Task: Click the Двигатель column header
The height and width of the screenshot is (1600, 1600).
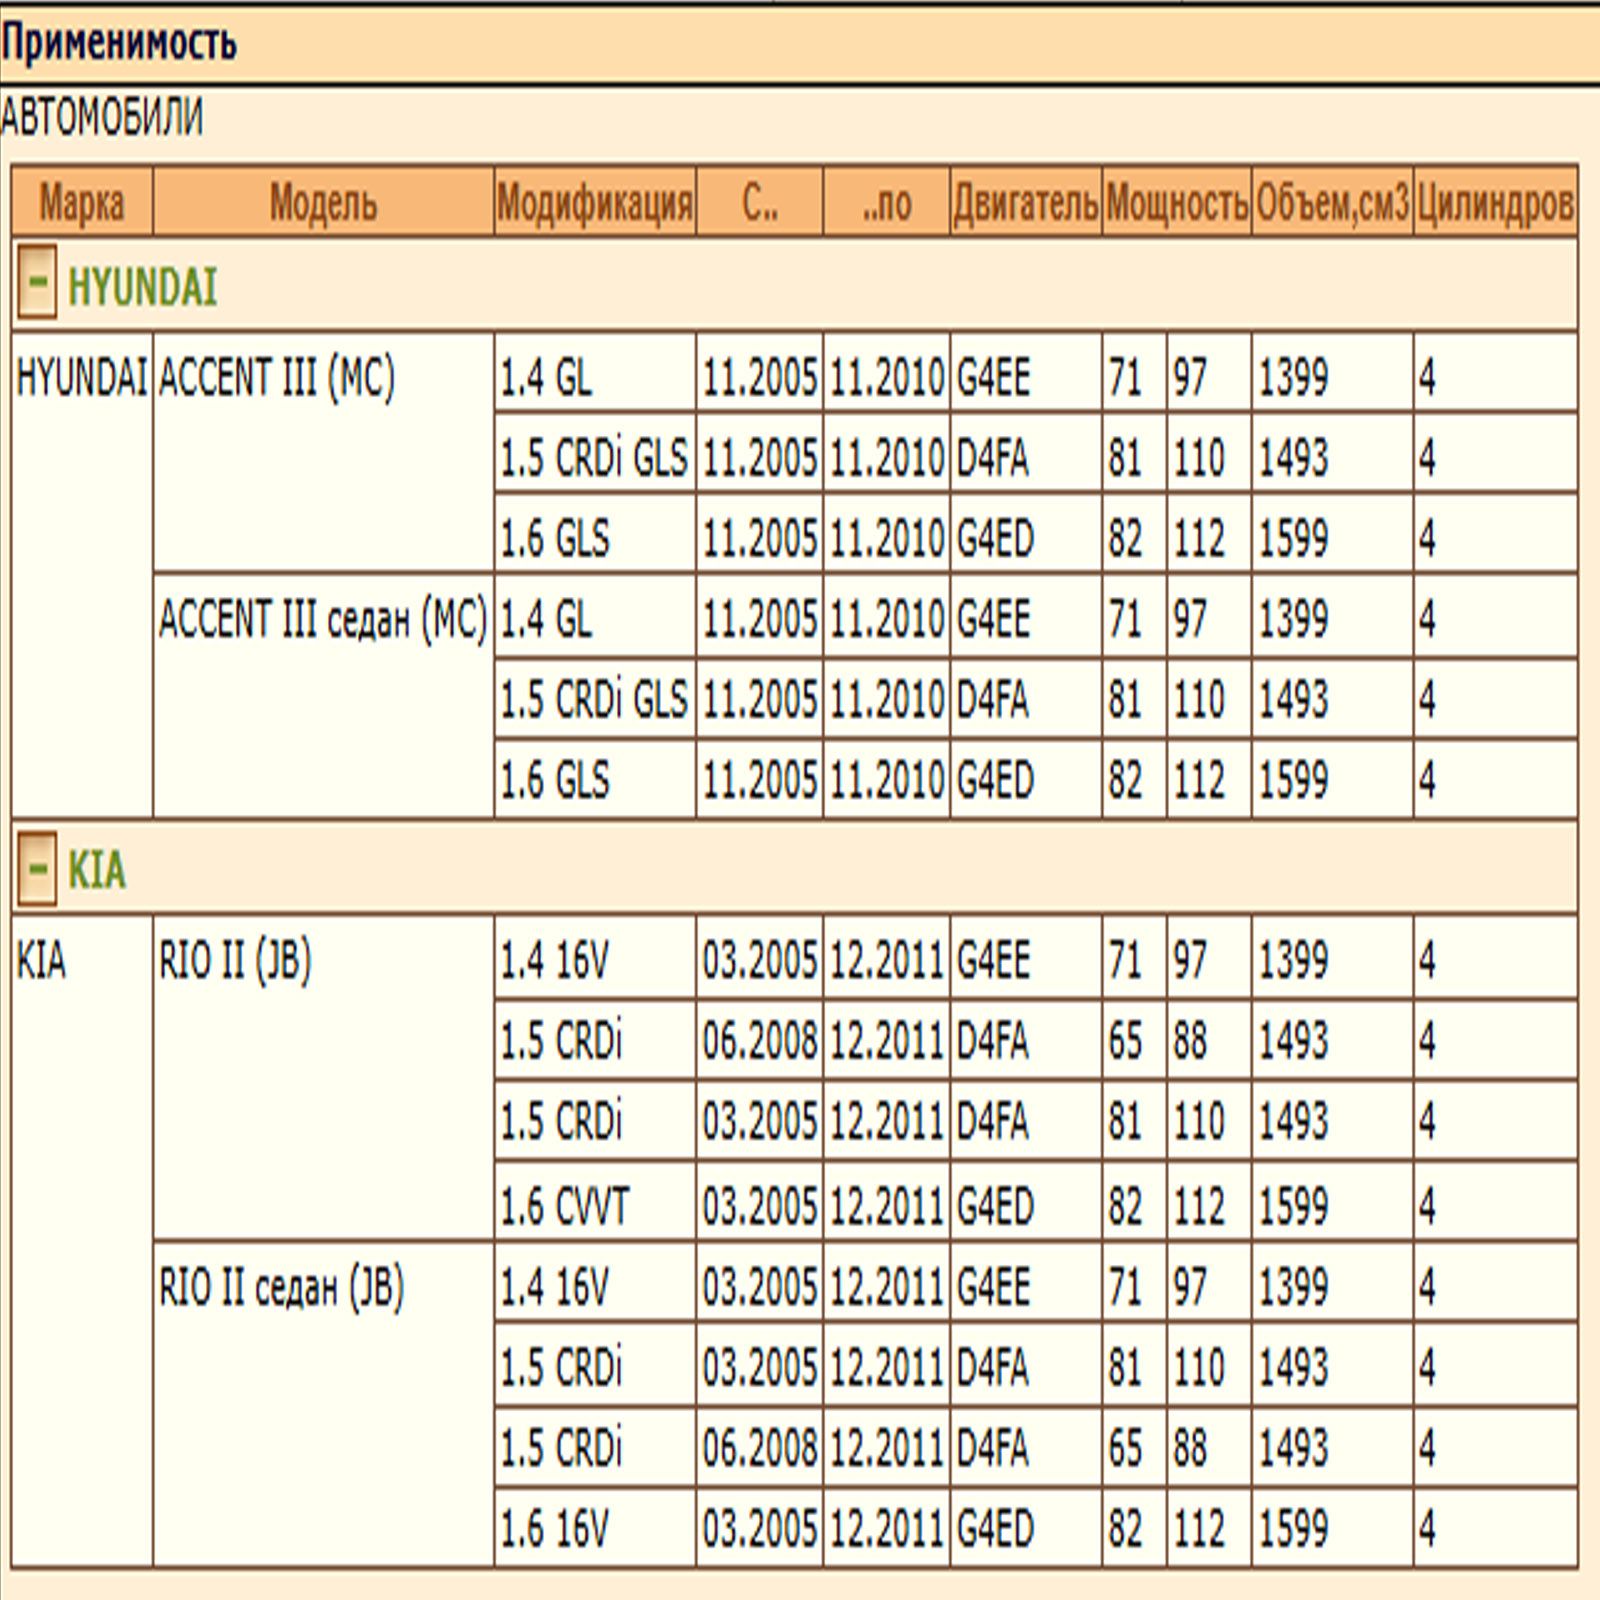Action: click(1025, 202)
